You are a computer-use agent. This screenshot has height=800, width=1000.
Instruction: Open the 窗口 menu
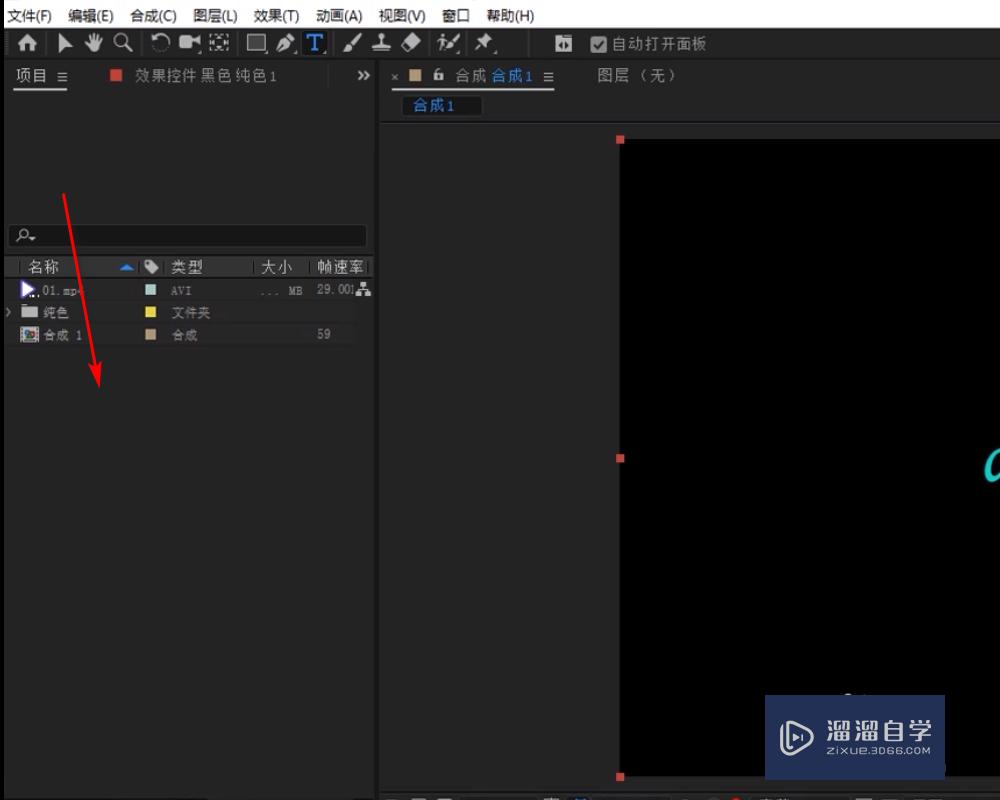[456, 15]
